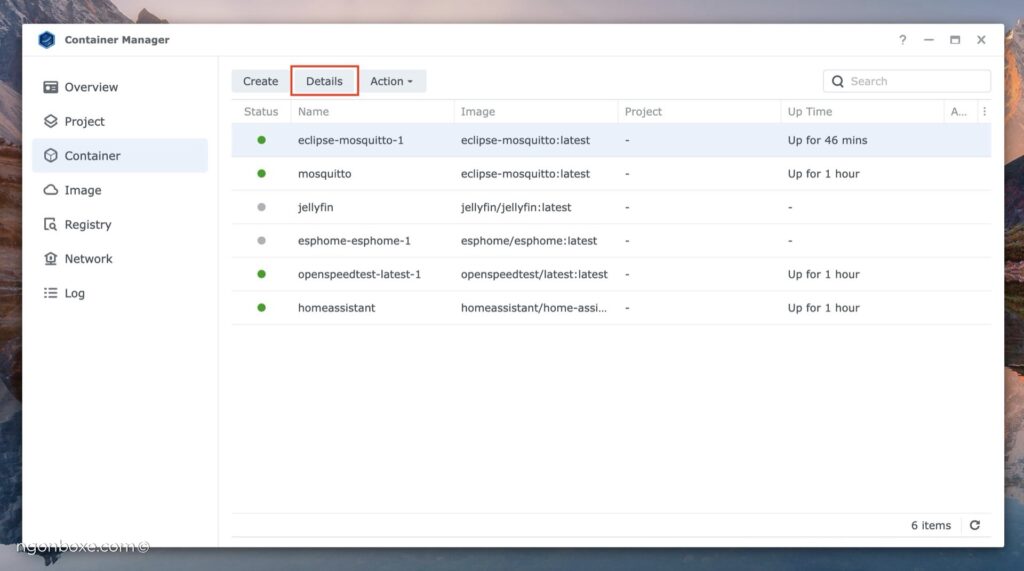The height and width of the screenshot is (571, 1024).
Task: Click the Project layers icon in sidebar
Action: coord(50,121)
